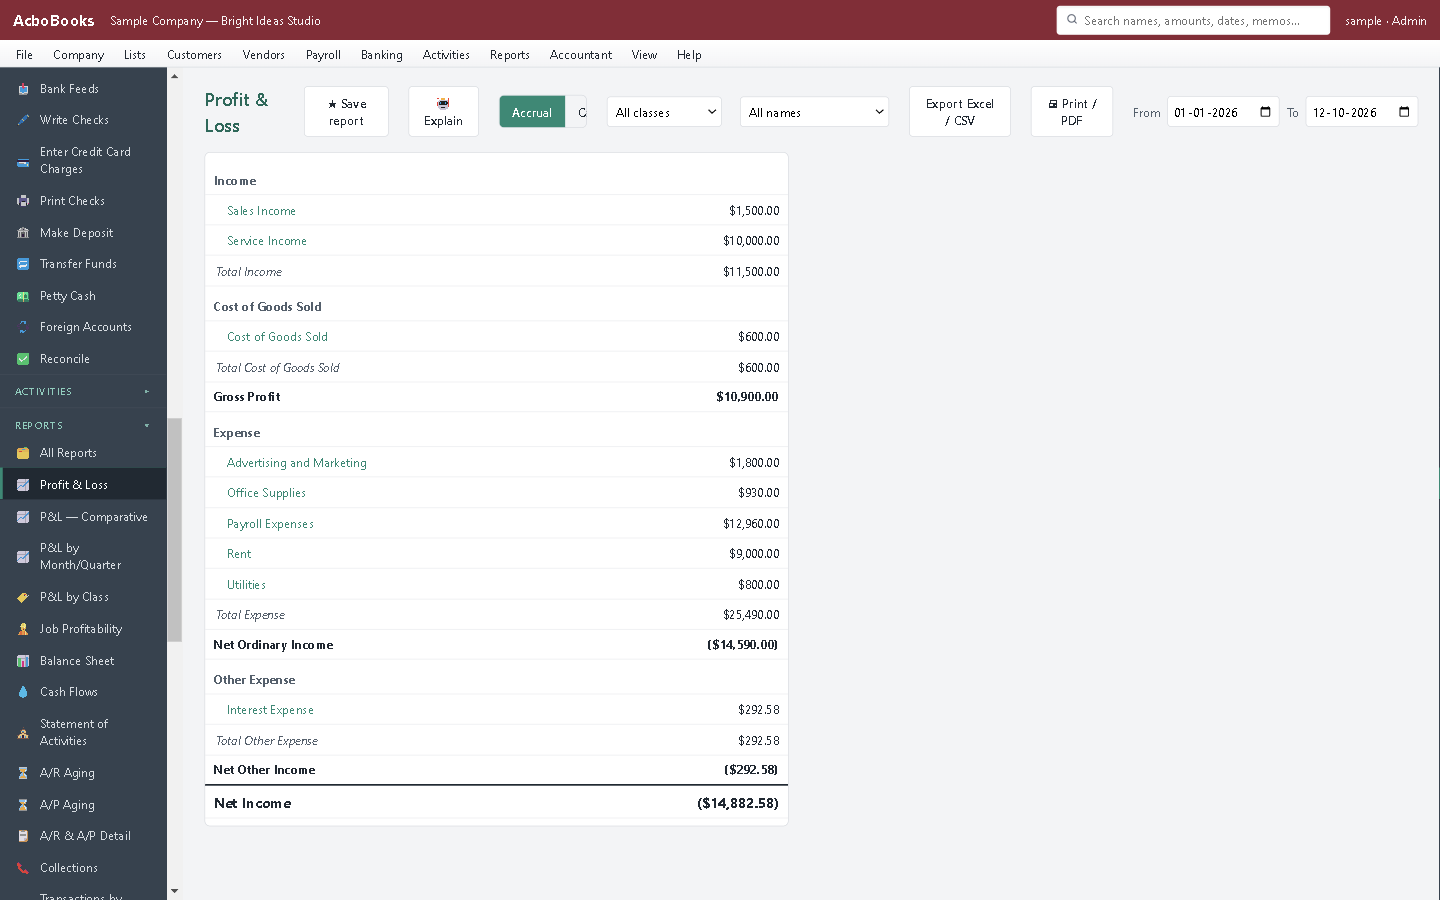Click the All Reports folder icon
1440x900 pixels.
23,453
